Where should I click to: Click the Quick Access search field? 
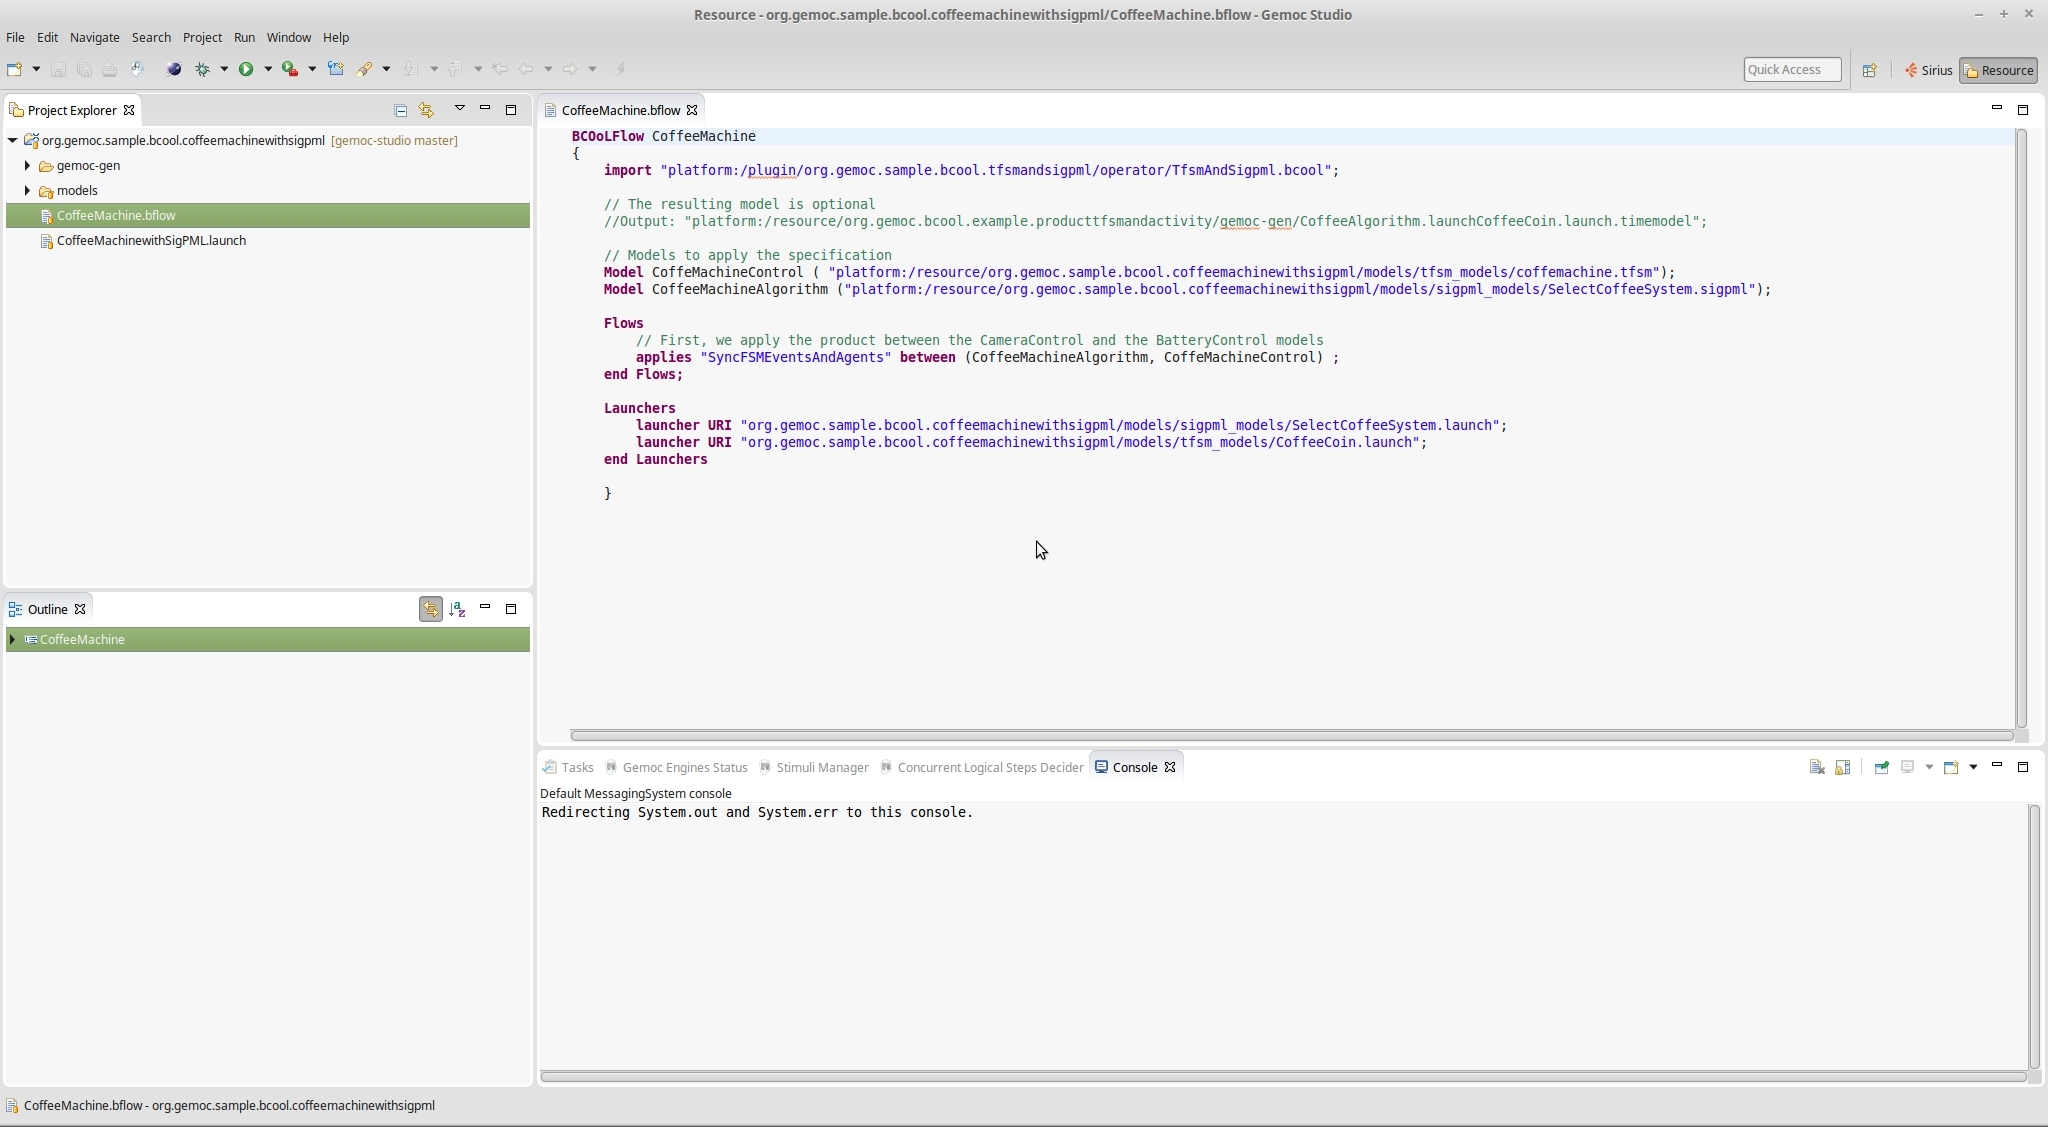tap(1791, 69)
